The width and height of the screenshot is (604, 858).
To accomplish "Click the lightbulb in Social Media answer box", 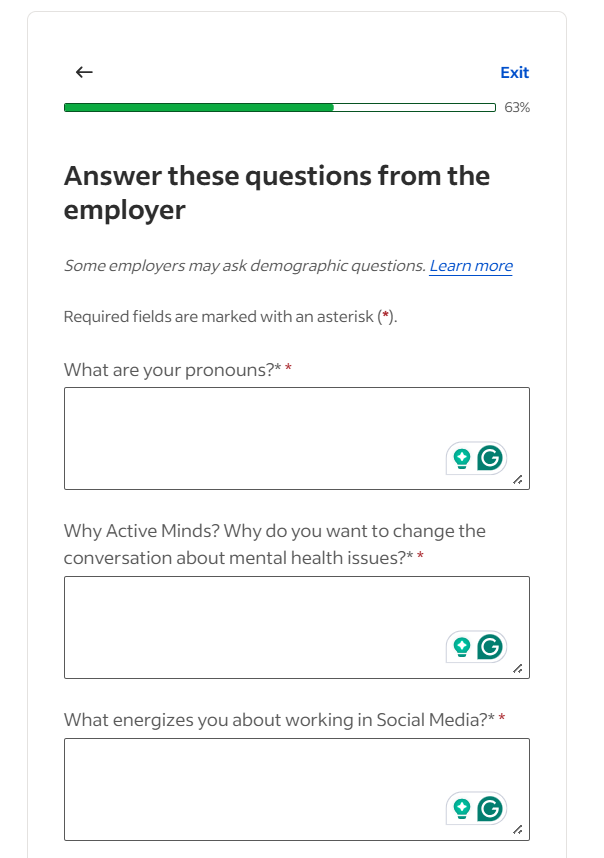I will tap(462, 808).
